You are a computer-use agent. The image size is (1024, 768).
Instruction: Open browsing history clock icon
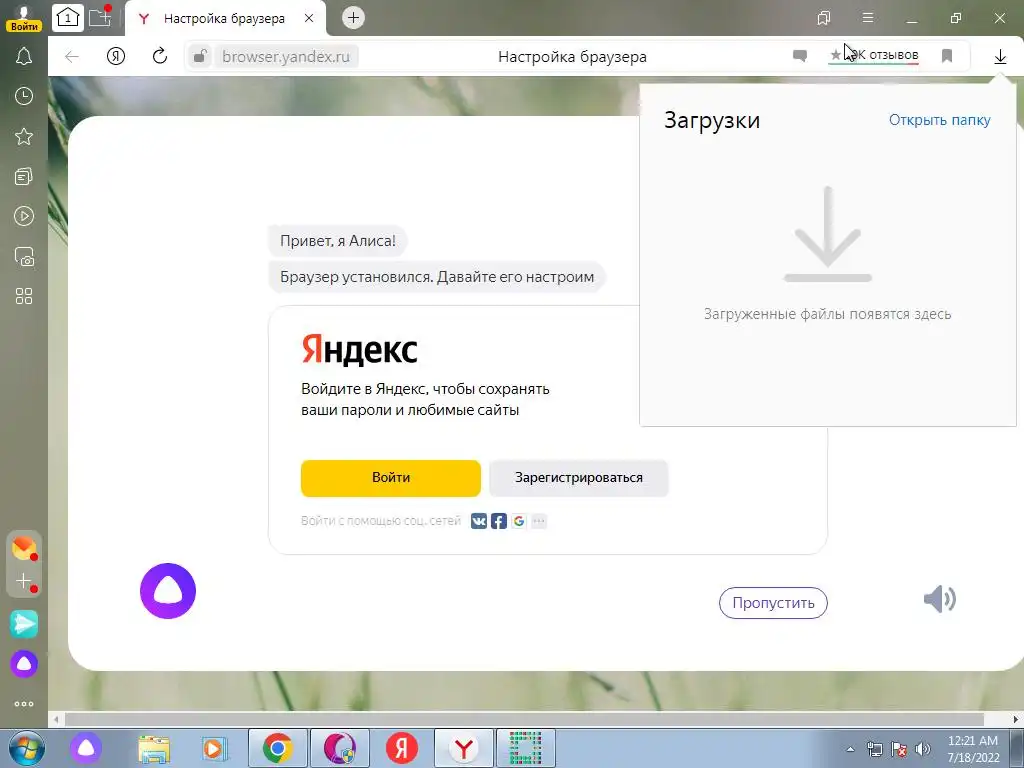(x=24, y=97)
